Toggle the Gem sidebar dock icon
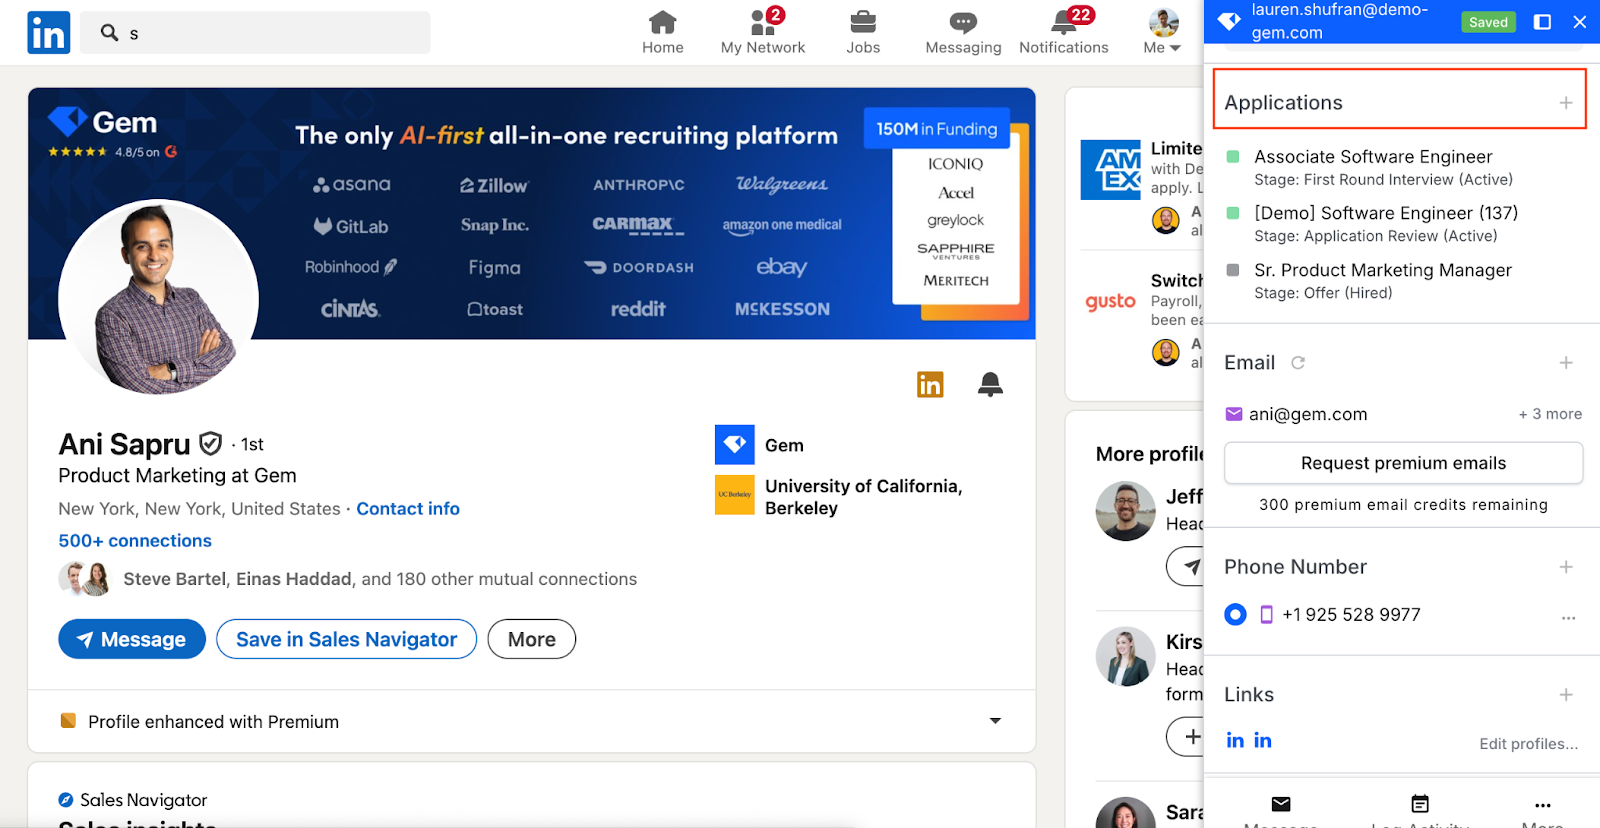Image resolution: width=1600 pixels, height=828 pixels. point(1543,22)
